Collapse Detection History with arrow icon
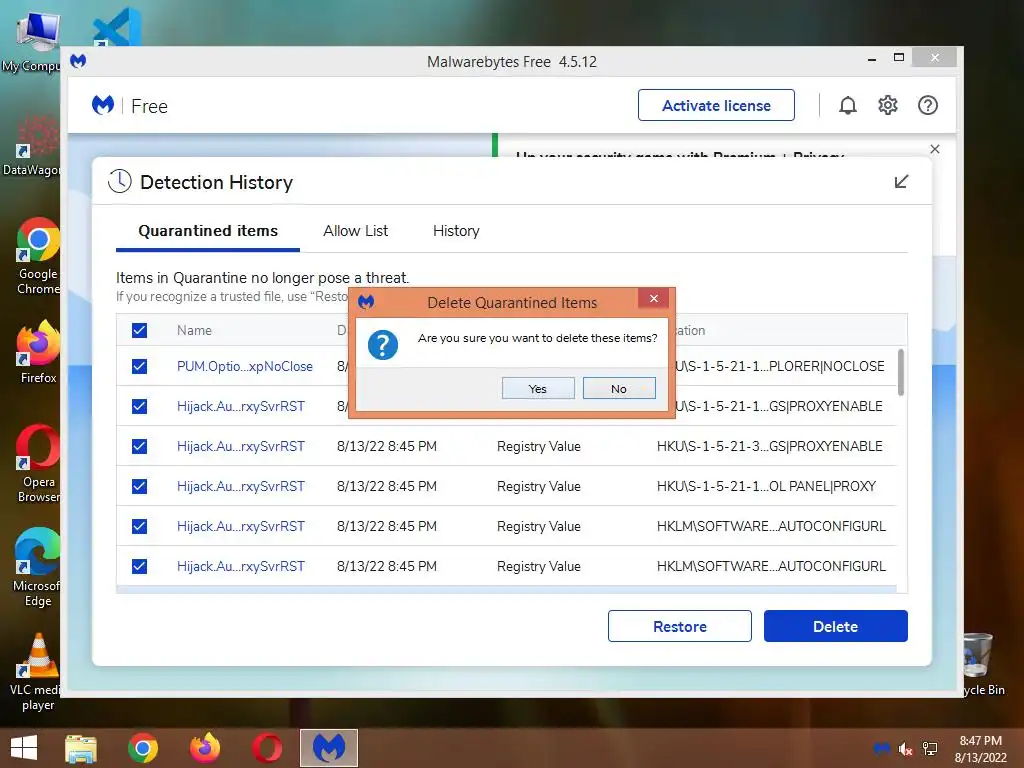 901,182
